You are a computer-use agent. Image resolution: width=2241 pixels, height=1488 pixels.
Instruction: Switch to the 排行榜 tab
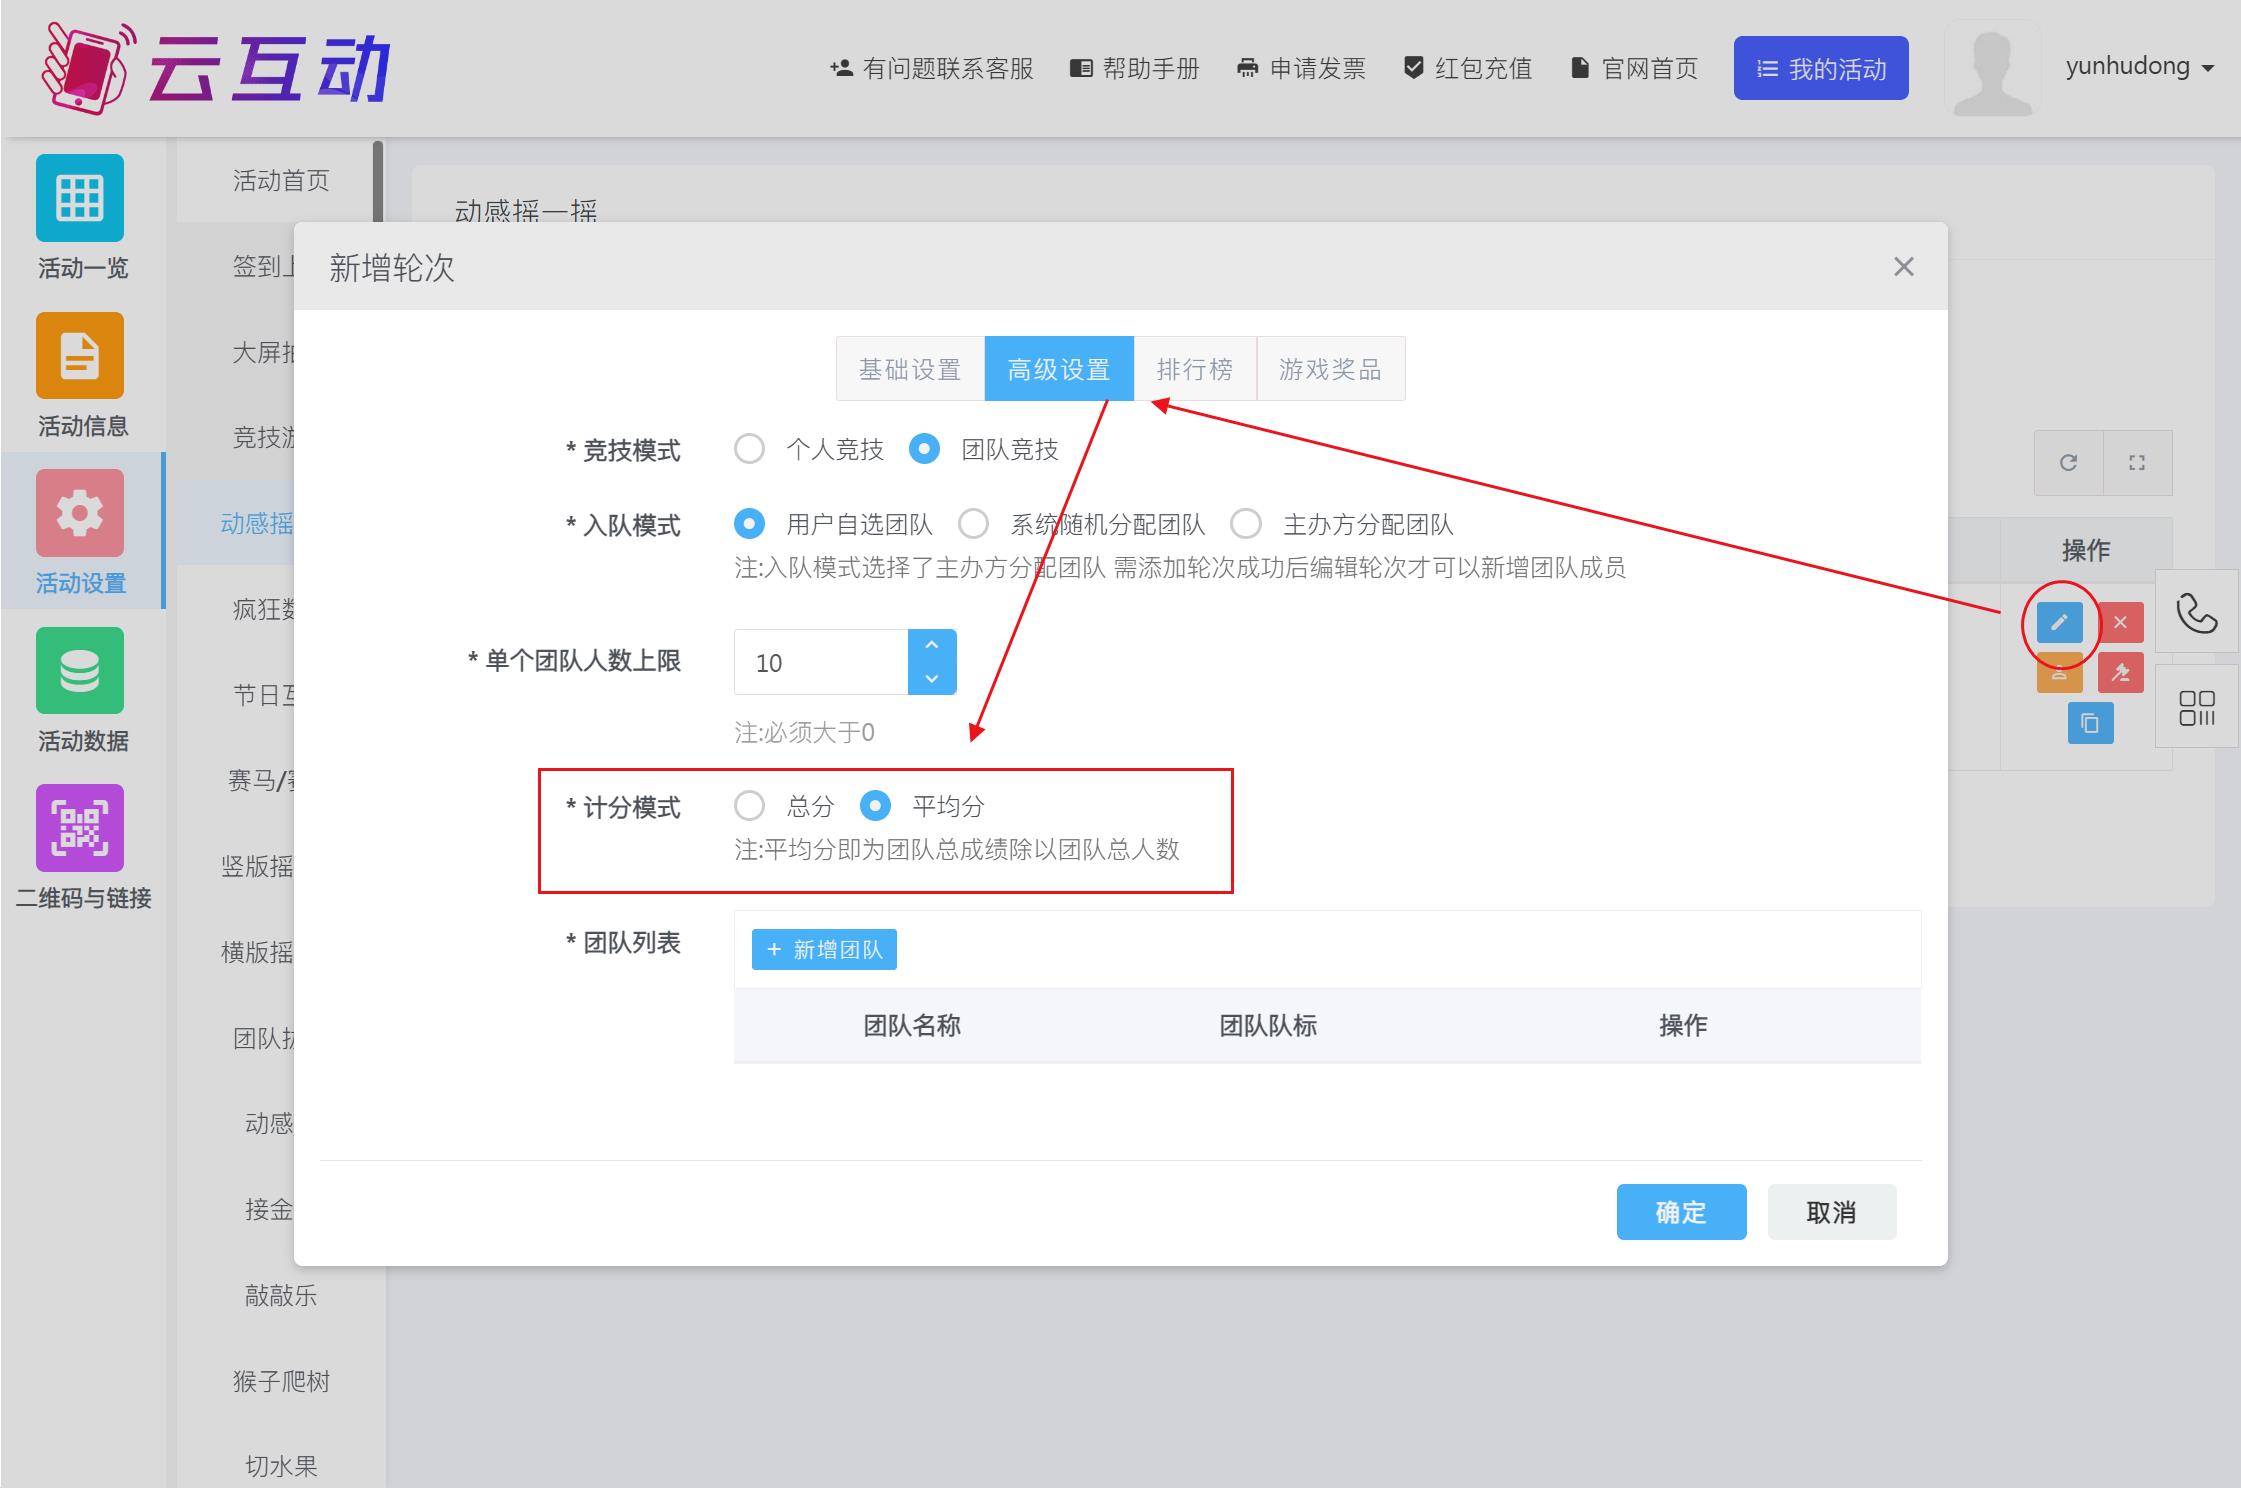(x=1196, y=368)
